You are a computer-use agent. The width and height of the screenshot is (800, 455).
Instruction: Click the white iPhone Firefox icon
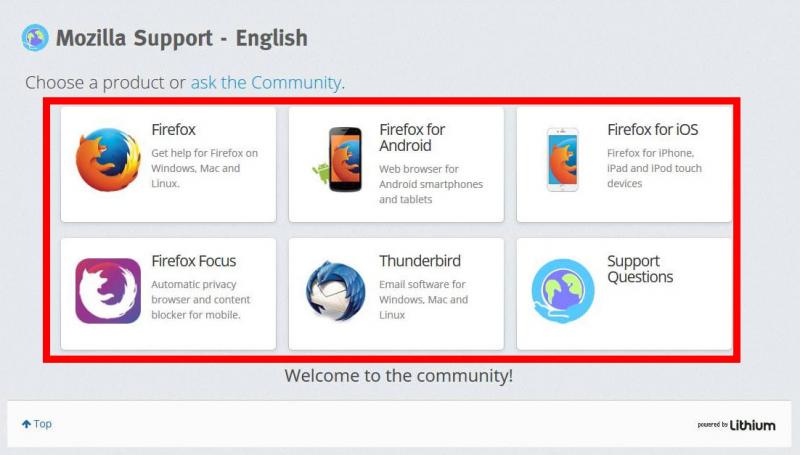563,160
